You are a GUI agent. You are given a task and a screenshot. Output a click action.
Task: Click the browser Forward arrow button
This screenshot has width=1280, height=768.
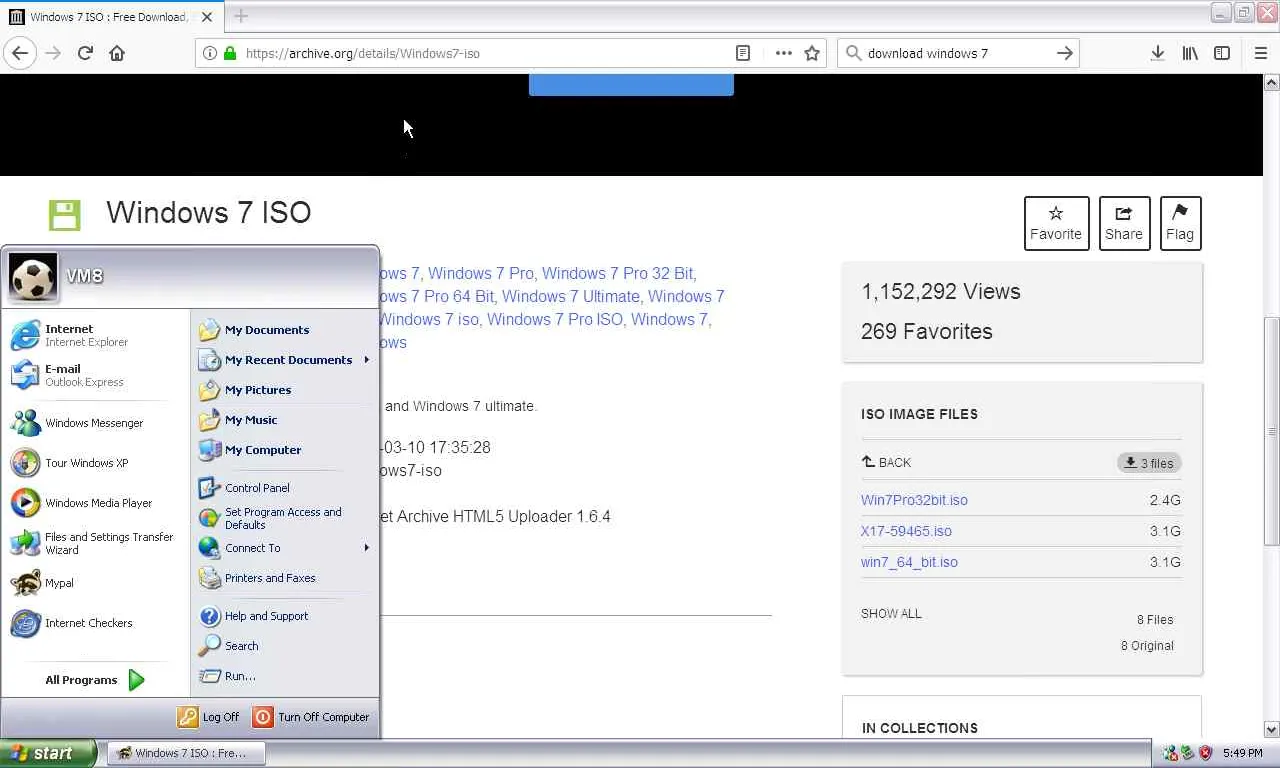[53, 53]
